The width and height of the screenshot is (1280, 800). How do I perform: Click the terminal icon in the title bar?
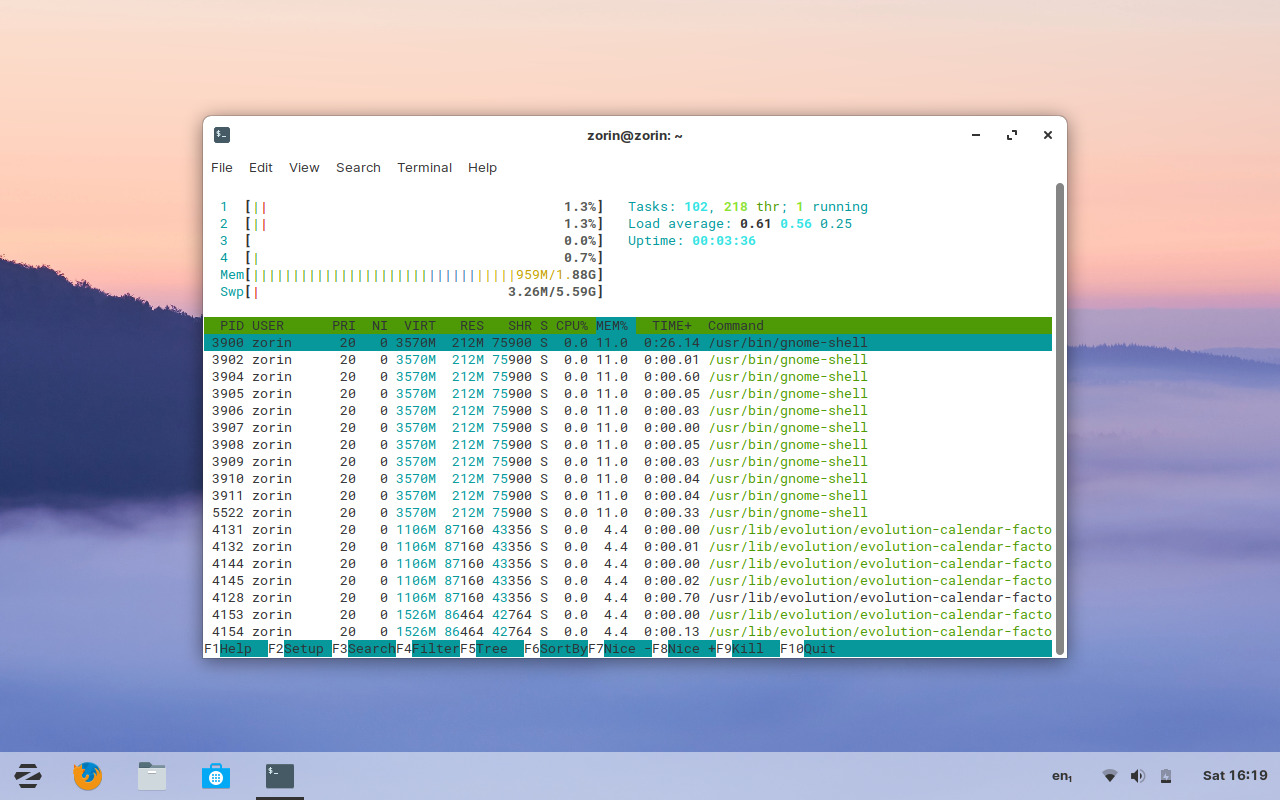click(221, 134)
